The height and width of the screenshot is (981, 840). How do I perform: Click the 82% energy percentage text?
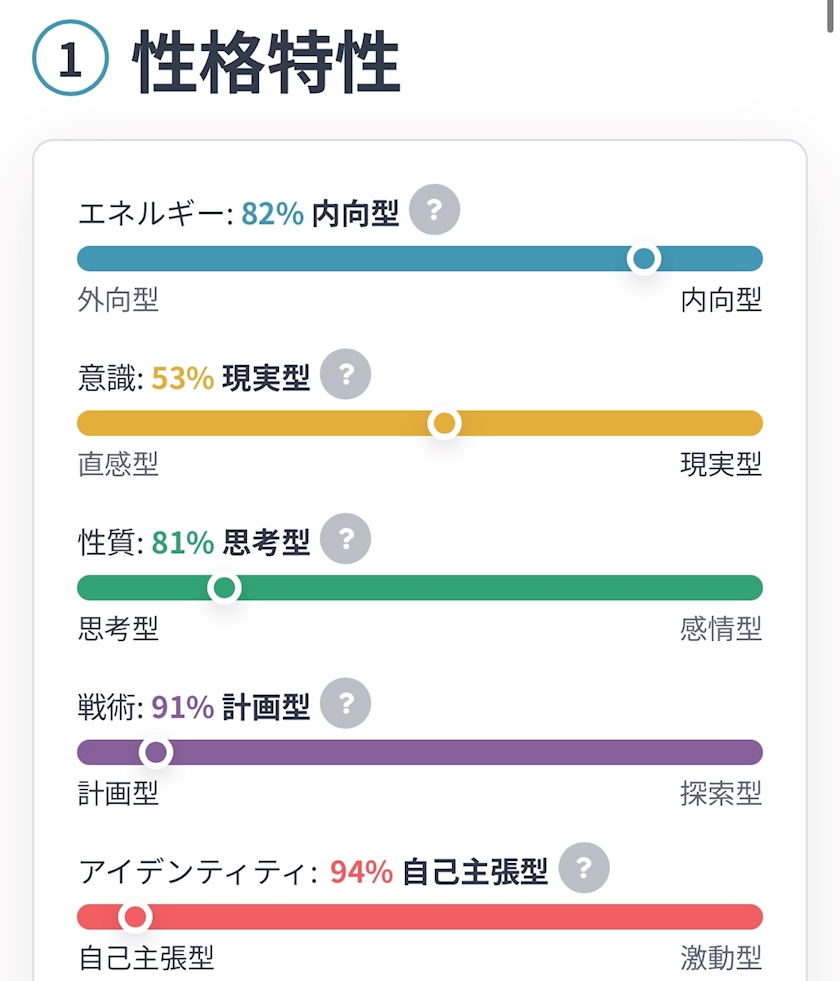pyautogui.click(x=273, y=213)
